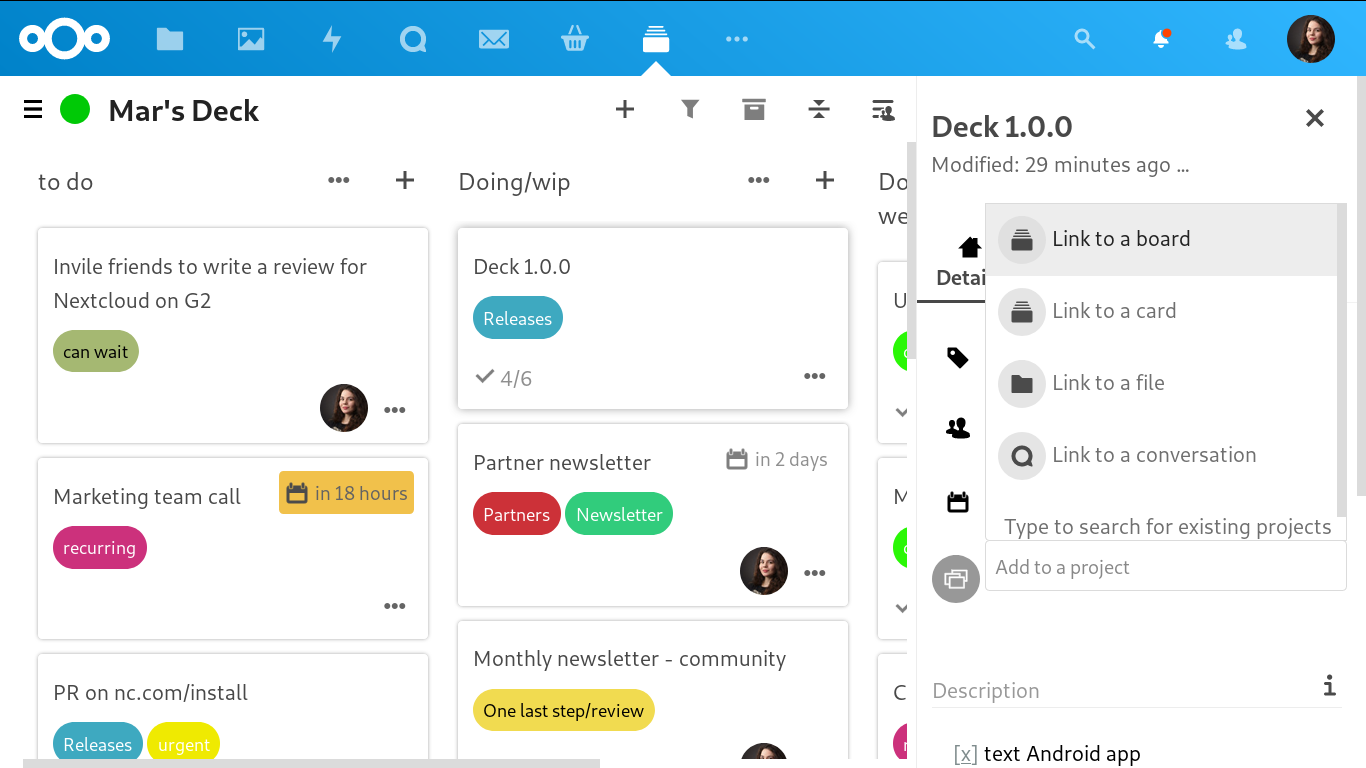Click avatar on Invile friends card

[344, 408]
